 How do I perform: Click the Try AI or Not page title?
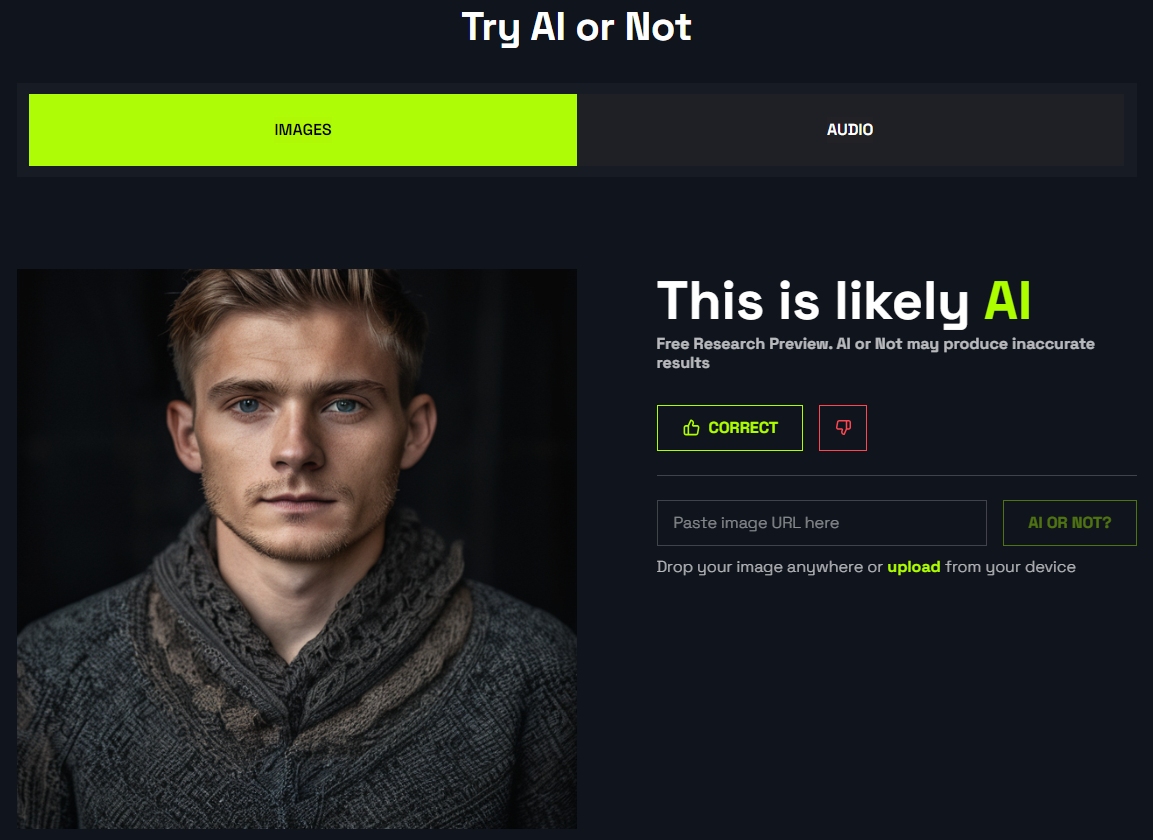pos(576,27)
